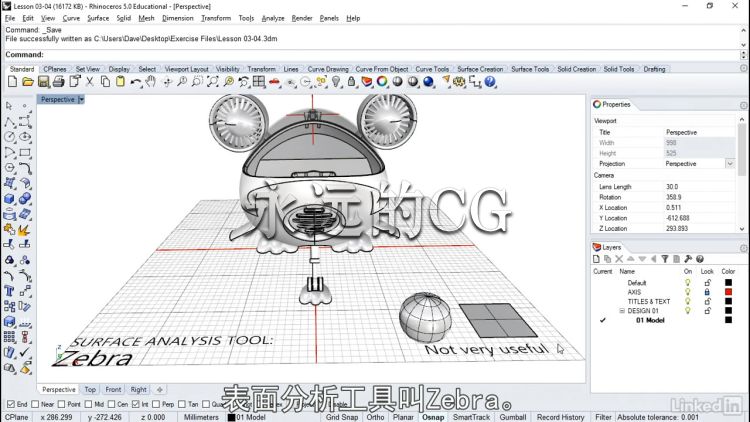Print using the printer icon
750x422 pixels.
pos(59,82)
